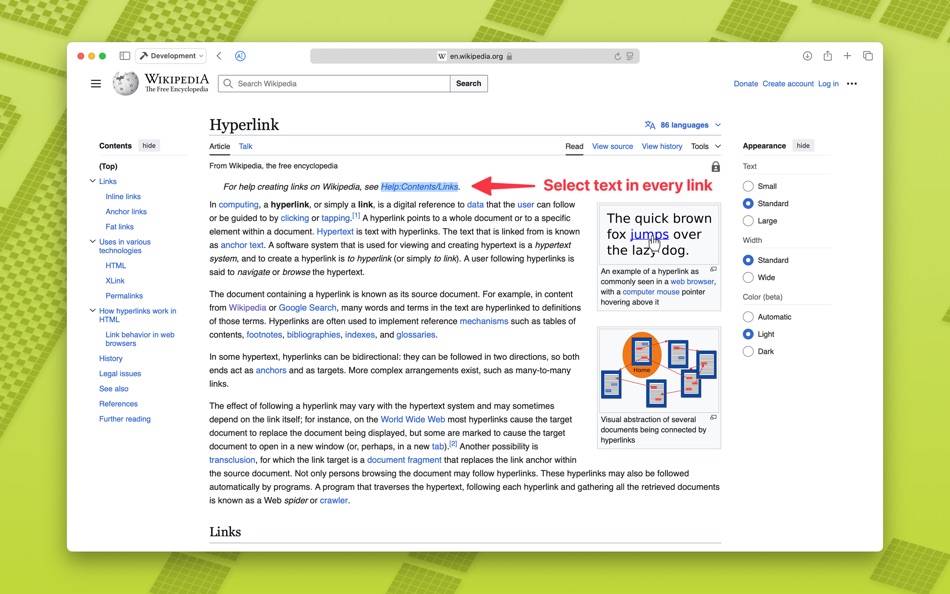Switch to the View history tab
Screen dimensions: 950x594
click(662, 145)
